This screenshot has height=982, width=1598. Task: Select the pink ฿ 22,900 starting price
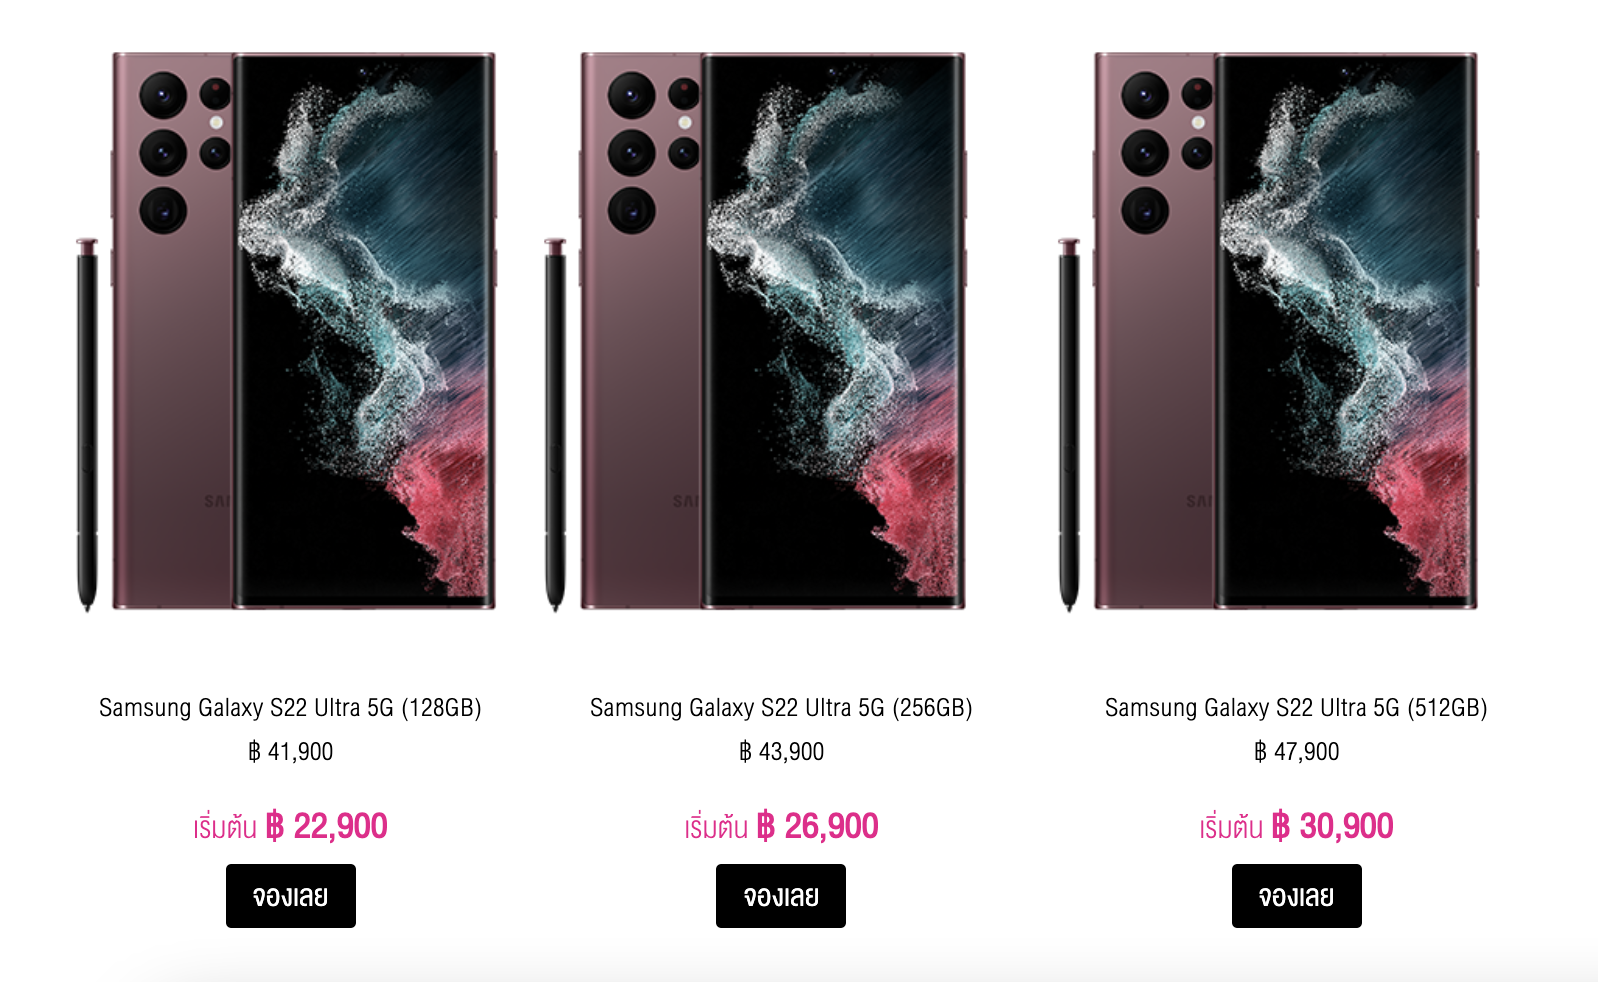coord(326,826)
